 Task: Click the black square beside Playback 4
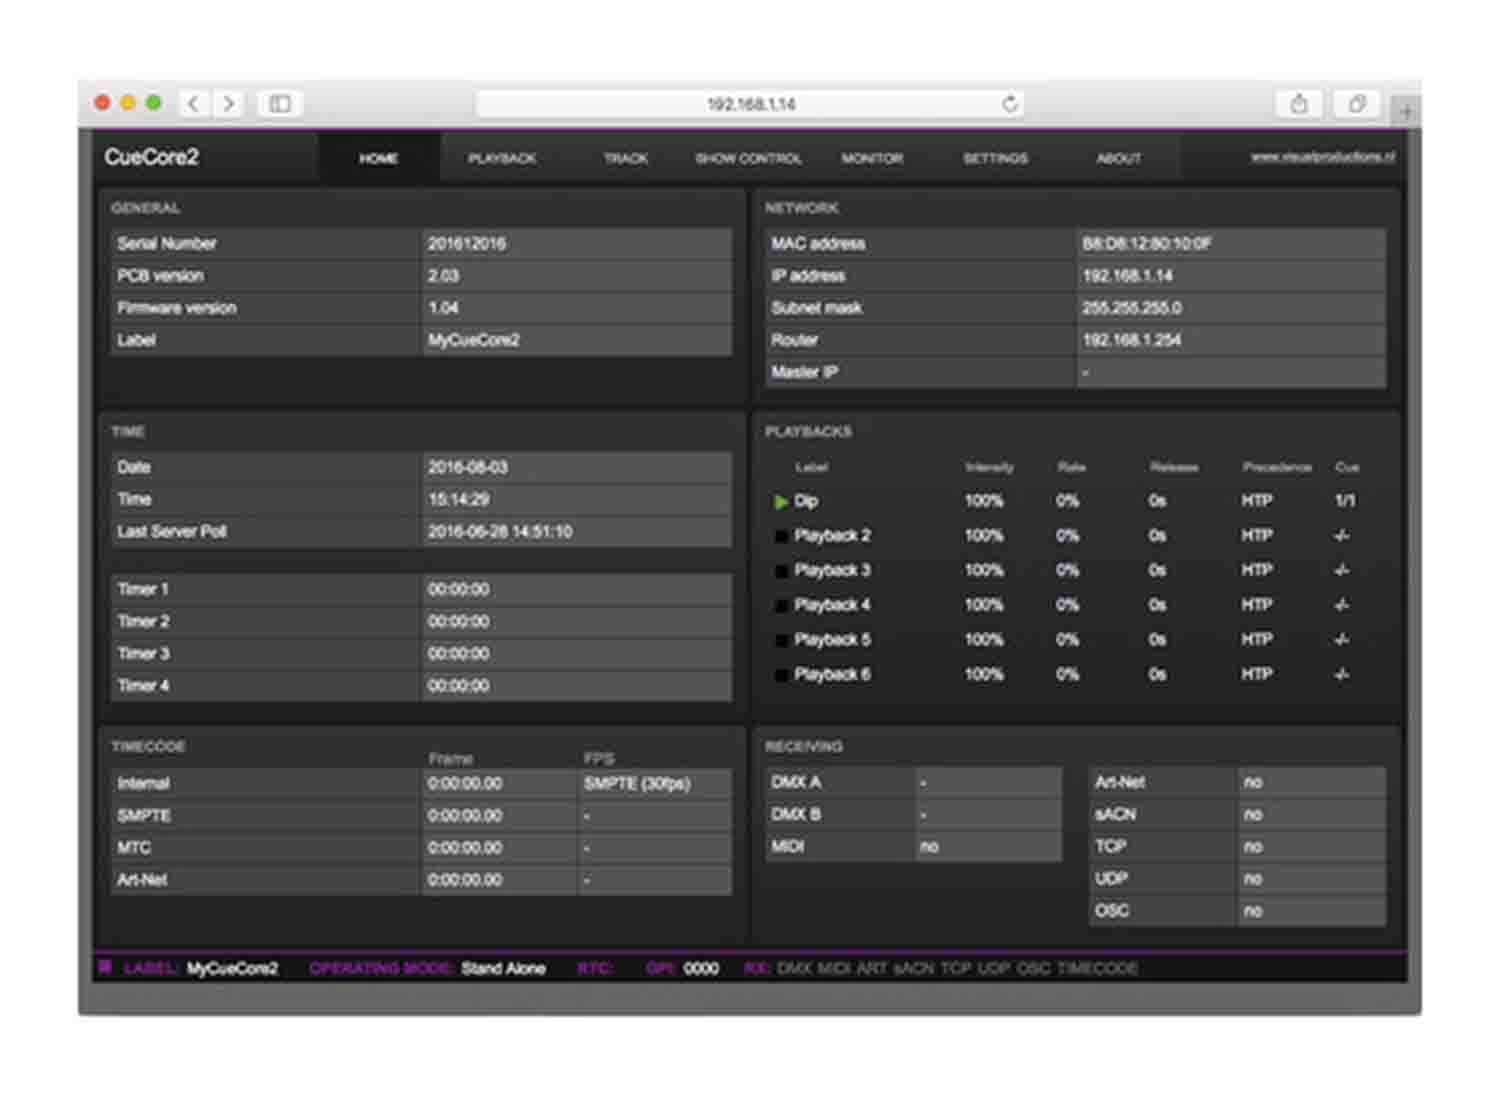tap(781, 605)
